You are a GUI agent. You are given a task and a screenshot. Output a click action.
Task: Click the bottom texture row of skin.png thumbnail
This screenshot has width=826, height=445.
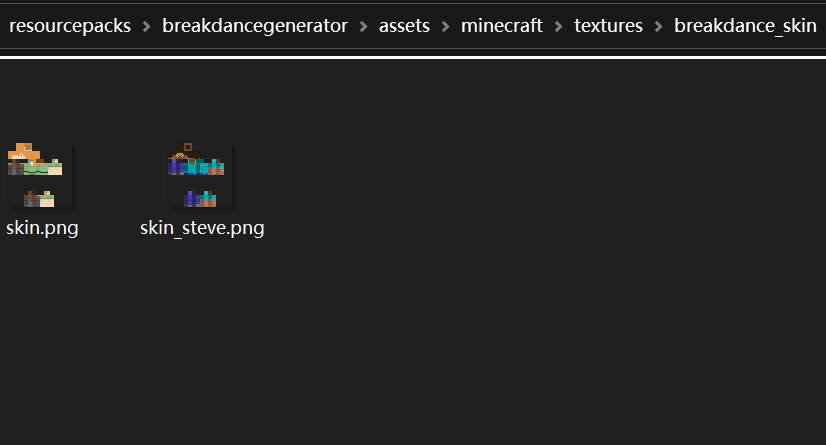(x=40, y=198)
